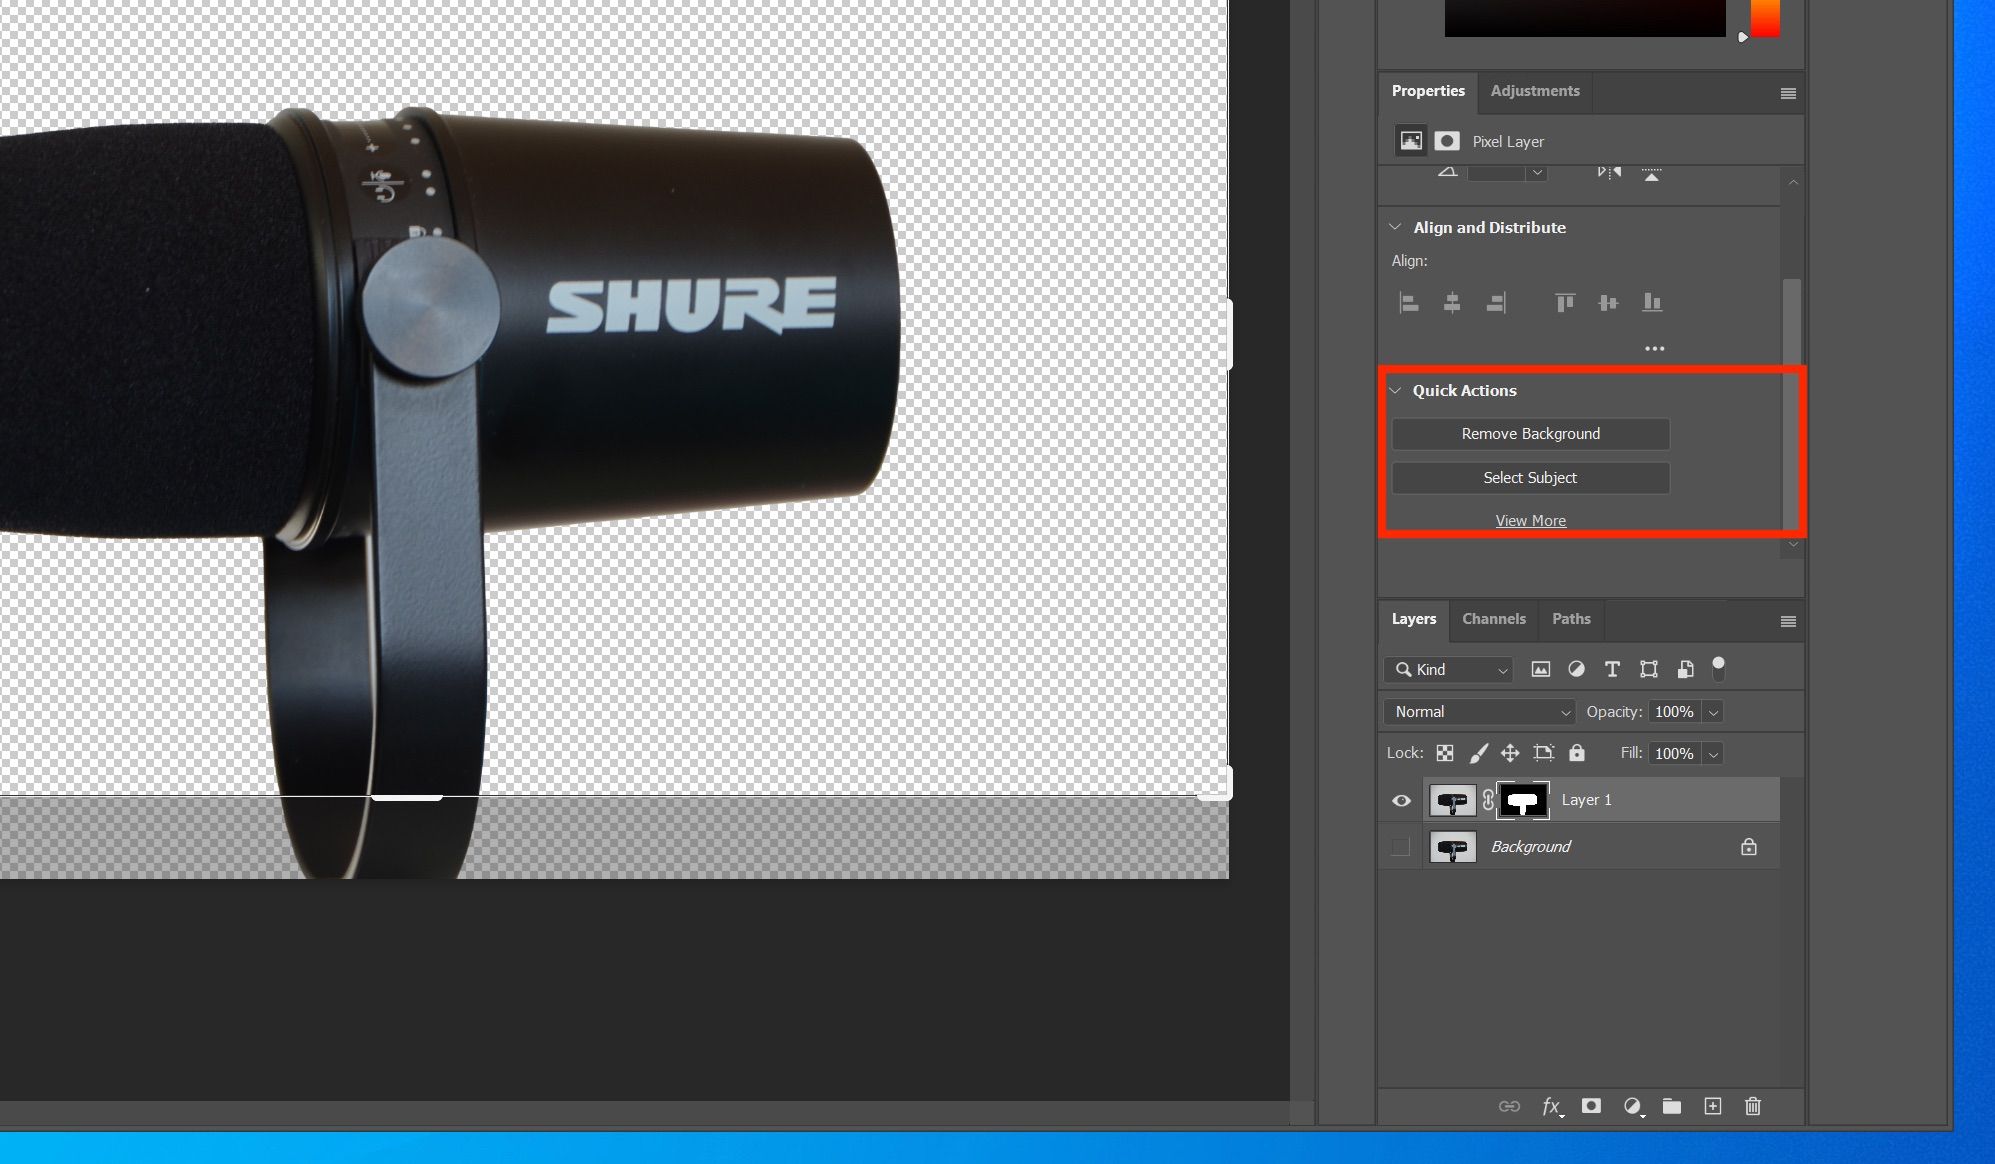Align bottom edges
This screenshot has height=1164, width=1995.
coord(1652,302)
